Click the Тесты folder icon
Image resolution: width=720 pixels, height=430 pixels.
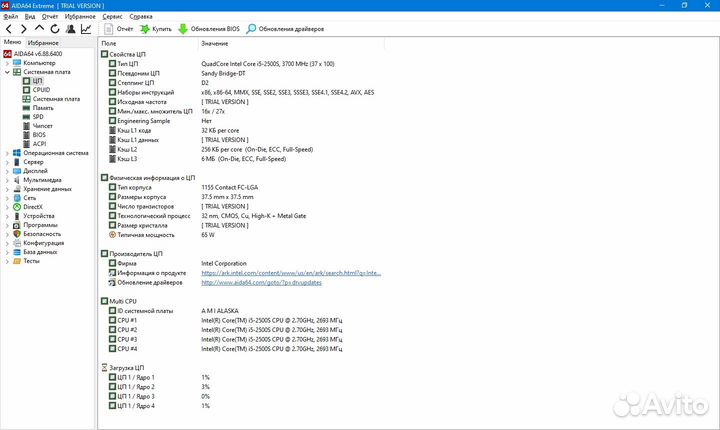pos(17,261)
